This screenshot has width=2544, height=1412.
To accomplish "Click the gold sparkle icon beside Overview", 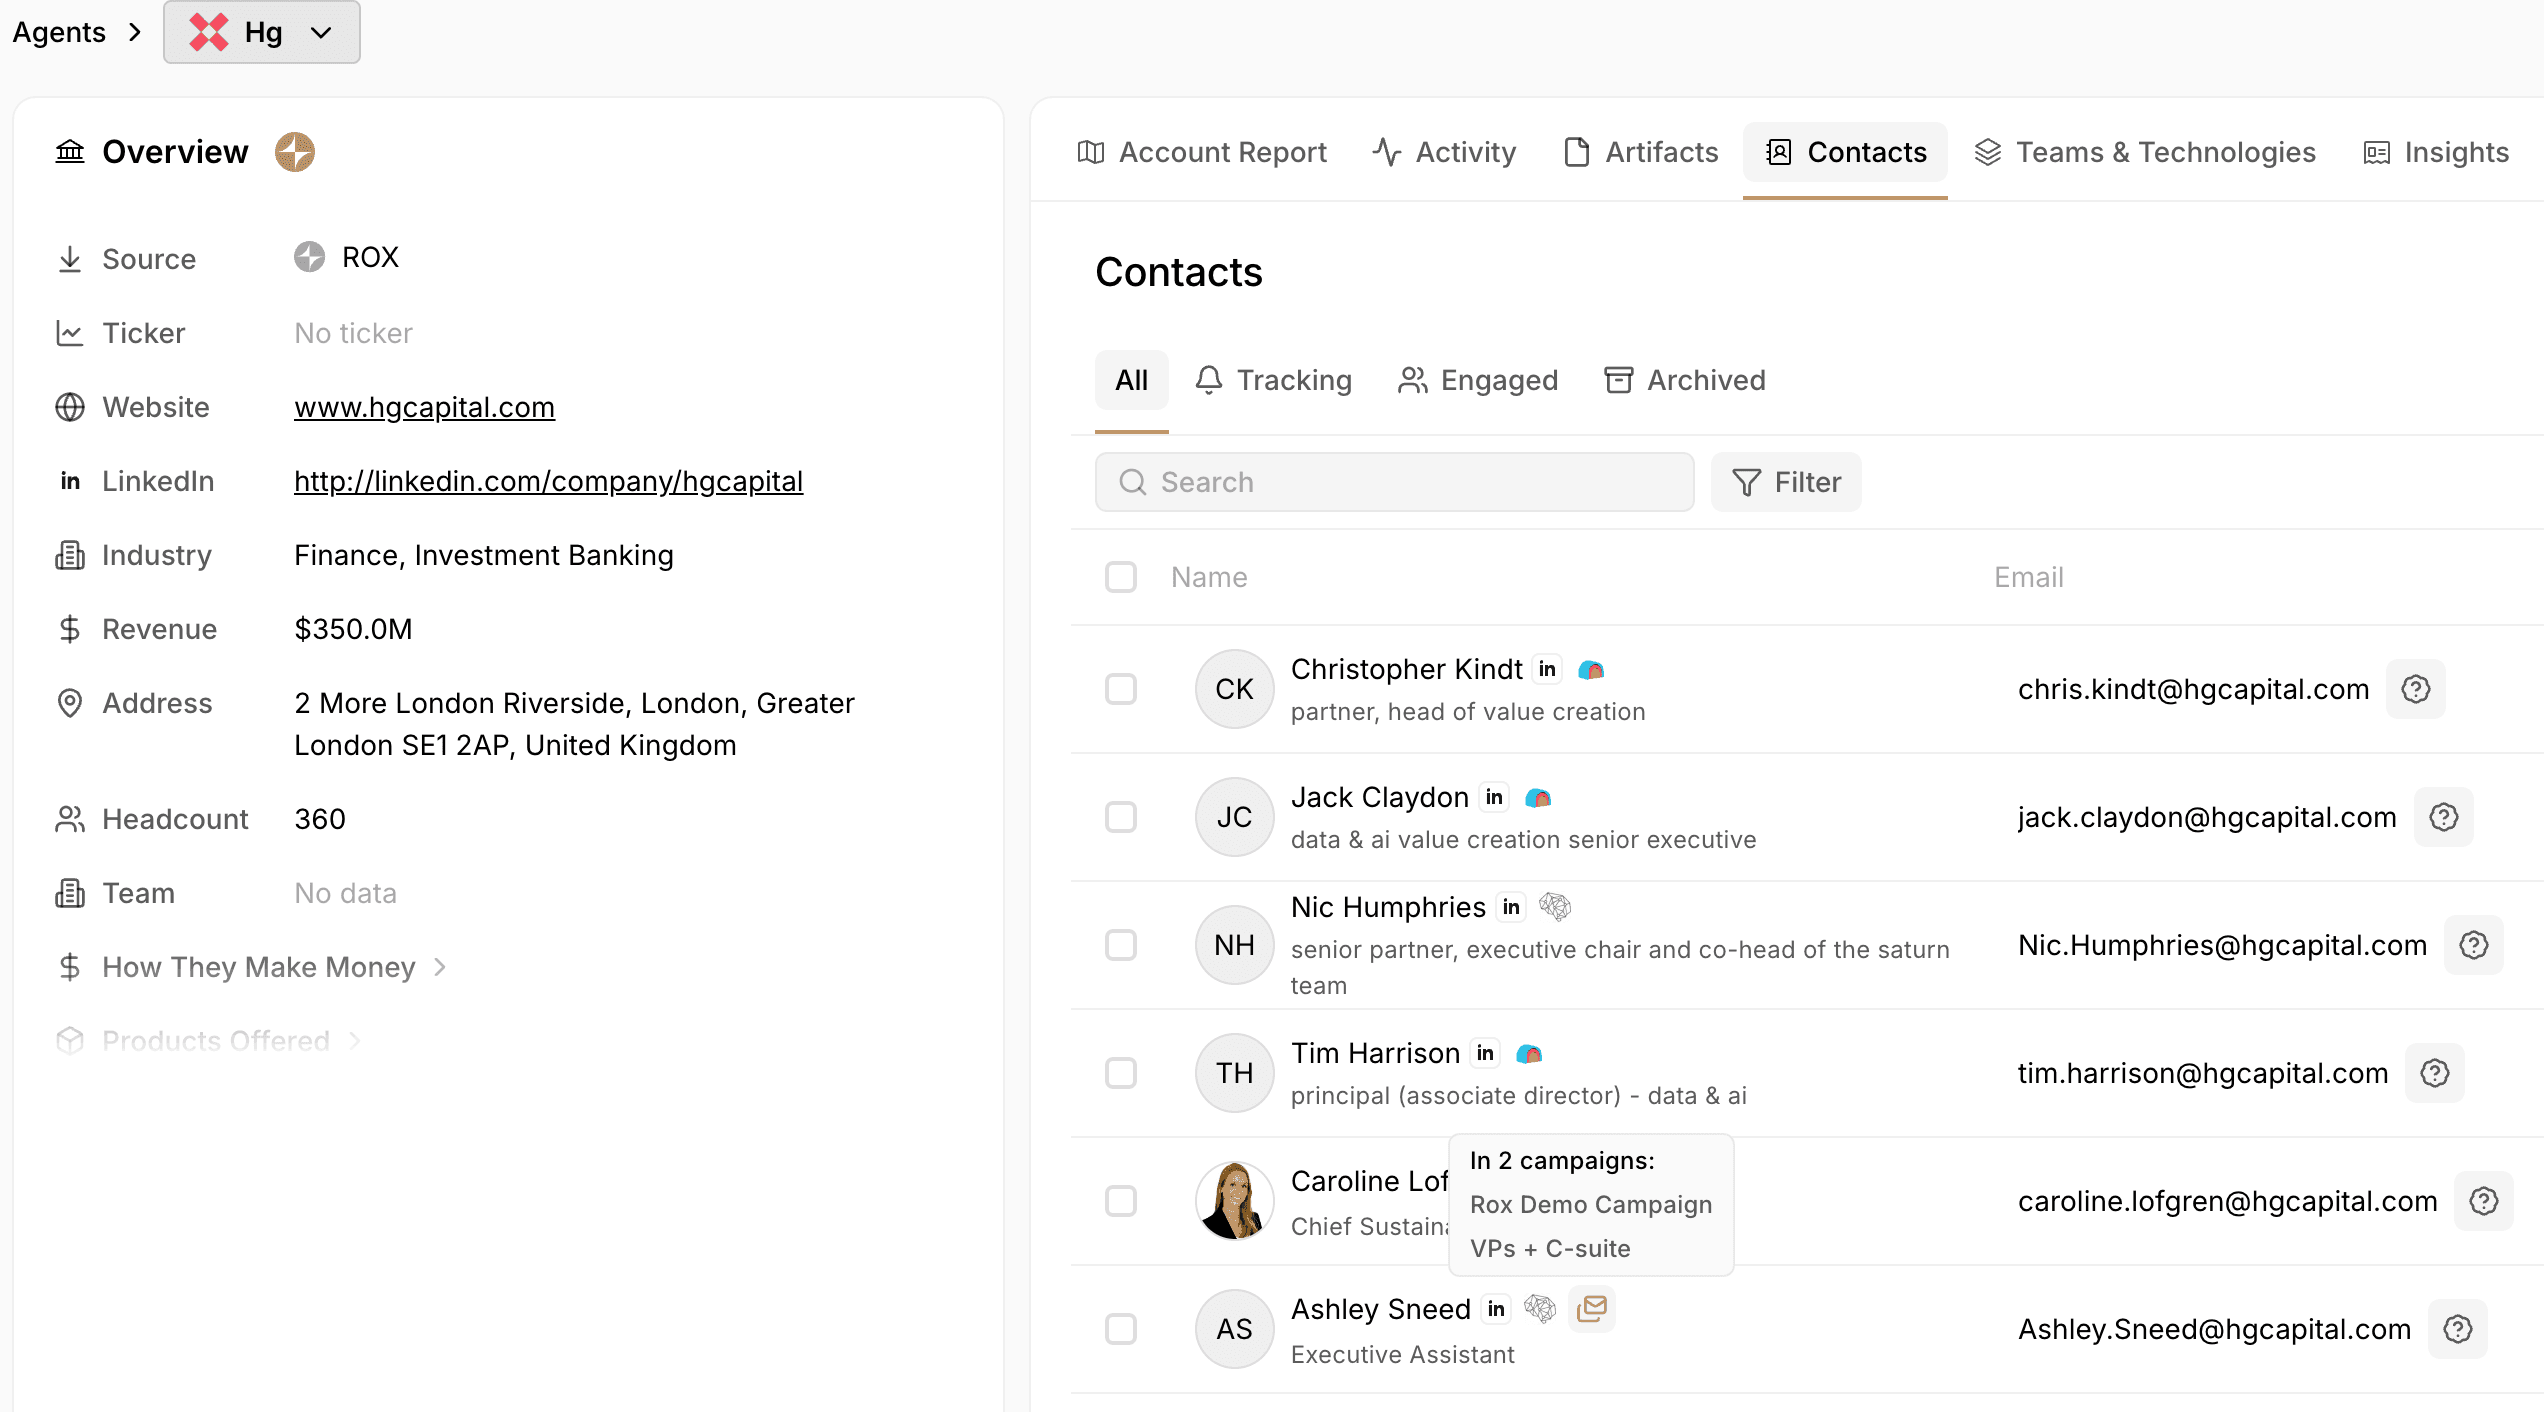I will [295, 152].
